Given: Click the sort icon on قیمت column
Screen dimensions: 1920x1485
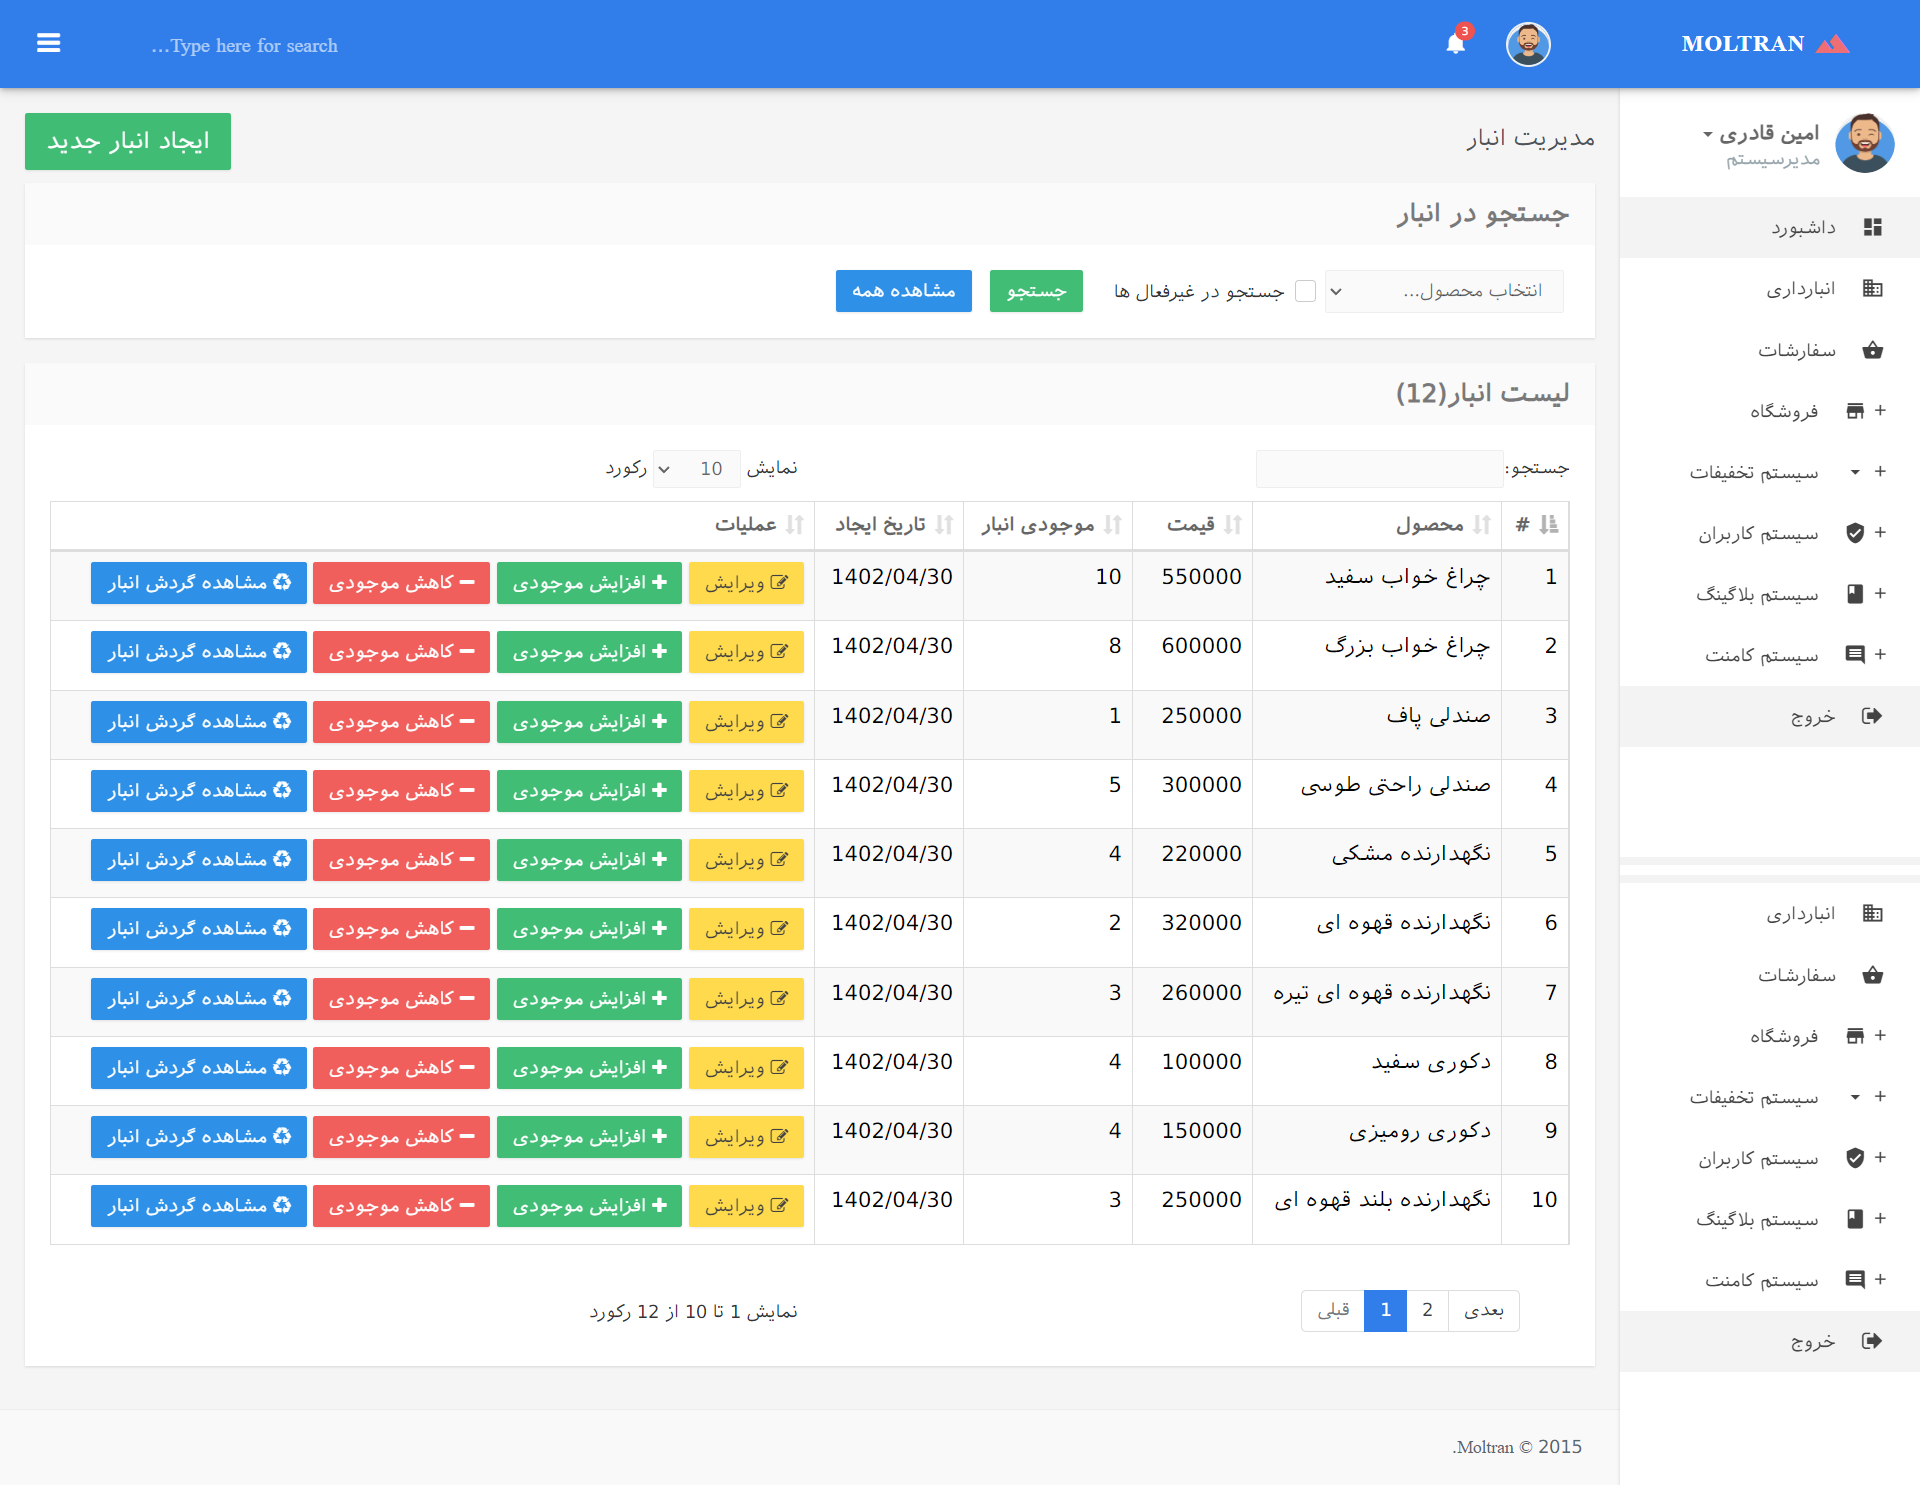Looking at the screenshot, I should [1233, 525].
